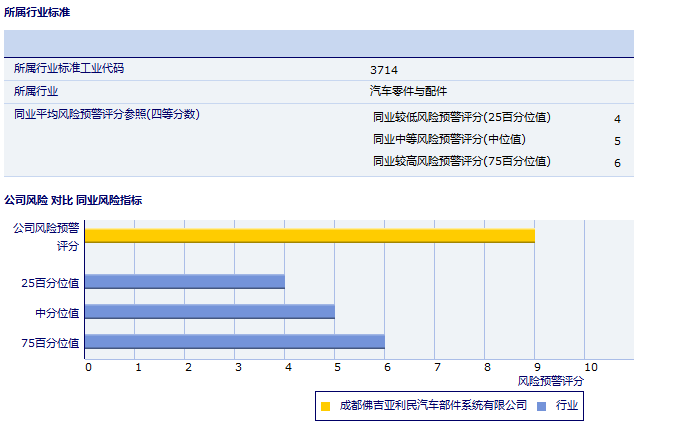Click the blue 25百分位值 bar in chart
The height and width of the screenshot is (431, 676).
pos(184,282)
